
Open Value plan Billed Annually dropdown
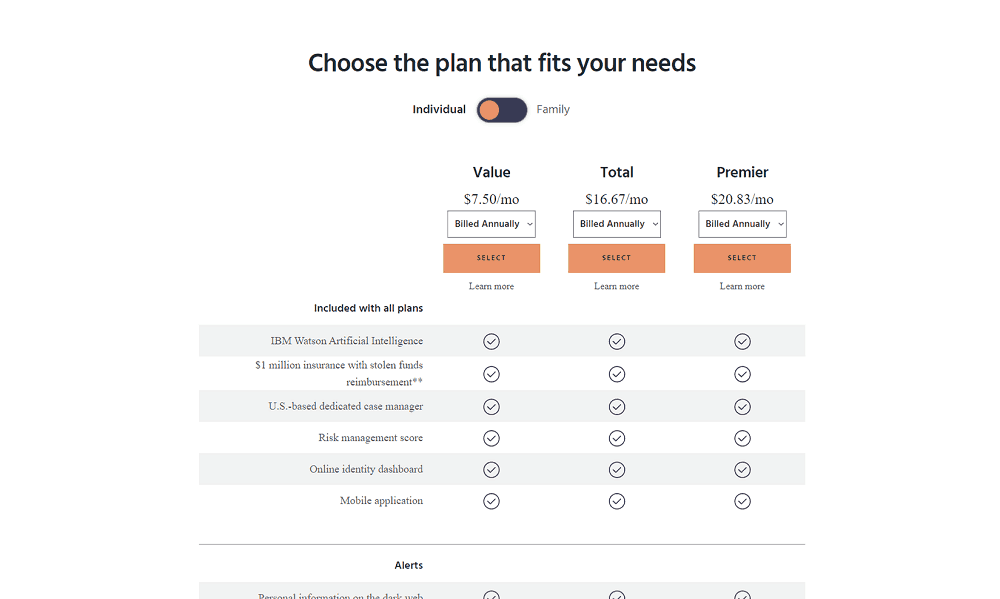point(491,224)
